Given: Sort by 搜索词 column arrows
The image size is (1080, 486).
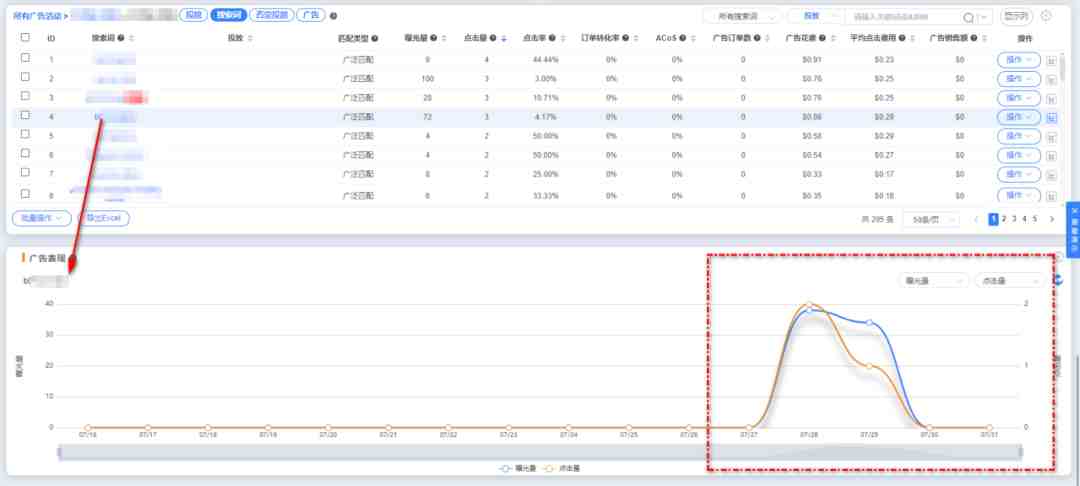Looking at the screenshot, I should point(131,39).
